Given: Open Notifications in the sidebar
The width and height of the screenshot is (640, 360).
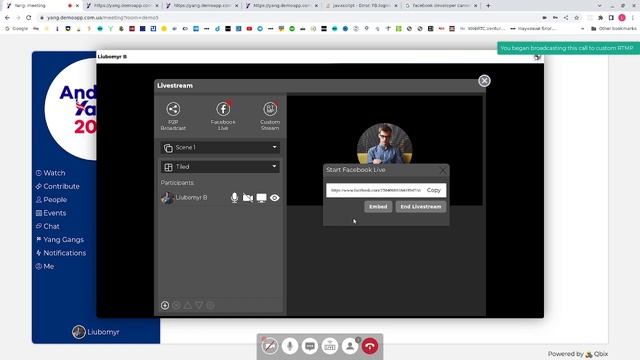Looking at the screenshot, I should tap(61, 253).
